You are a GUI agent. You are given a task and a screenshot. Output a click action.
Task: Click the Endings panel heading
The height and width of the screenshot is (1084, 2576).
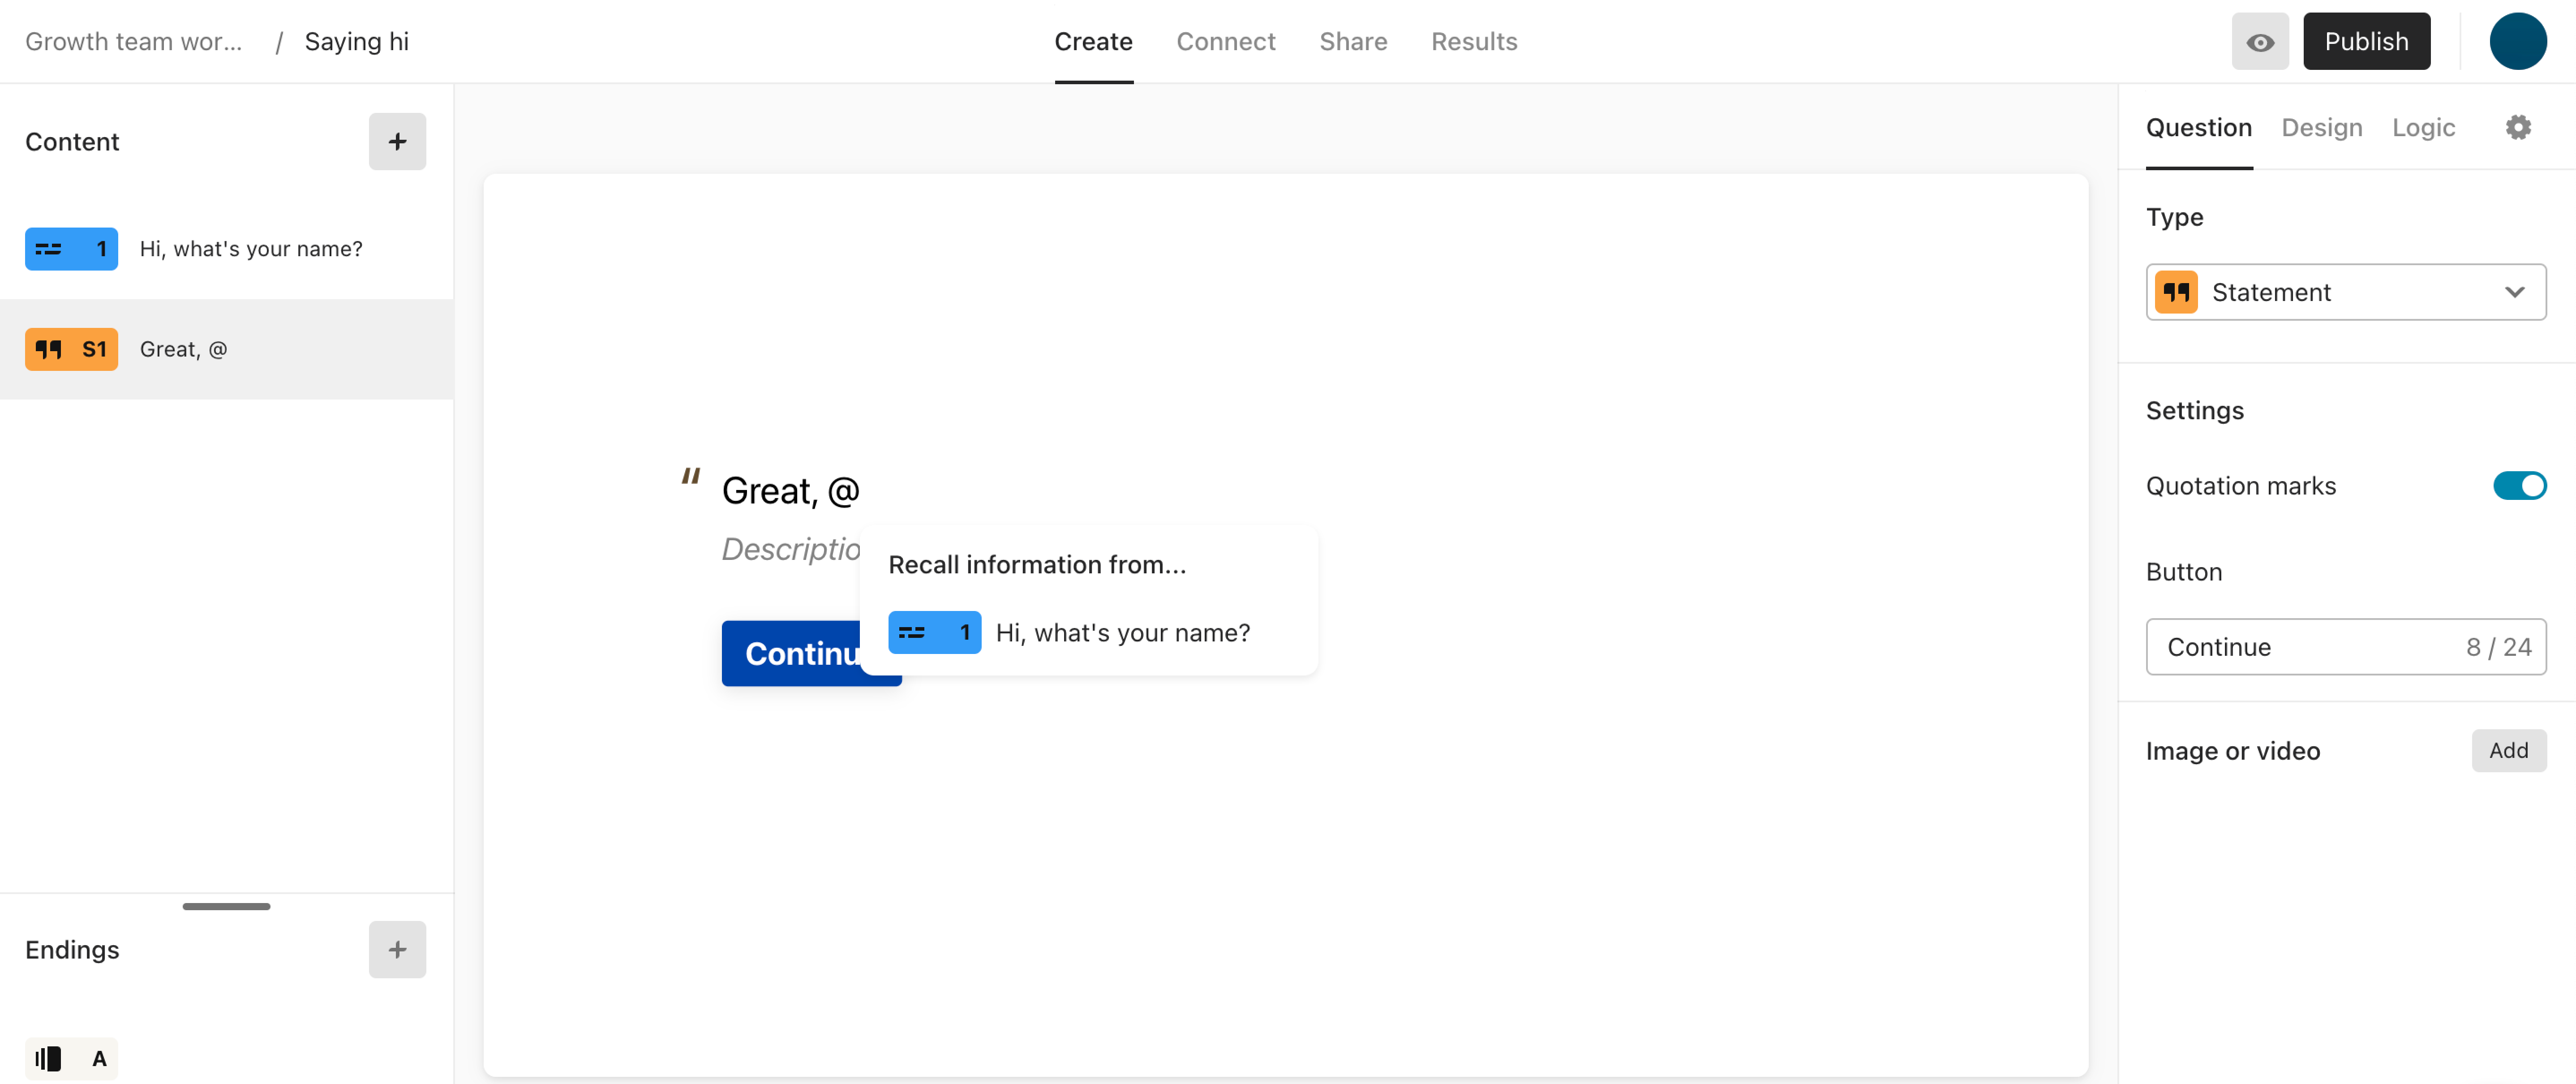point(71,949)
